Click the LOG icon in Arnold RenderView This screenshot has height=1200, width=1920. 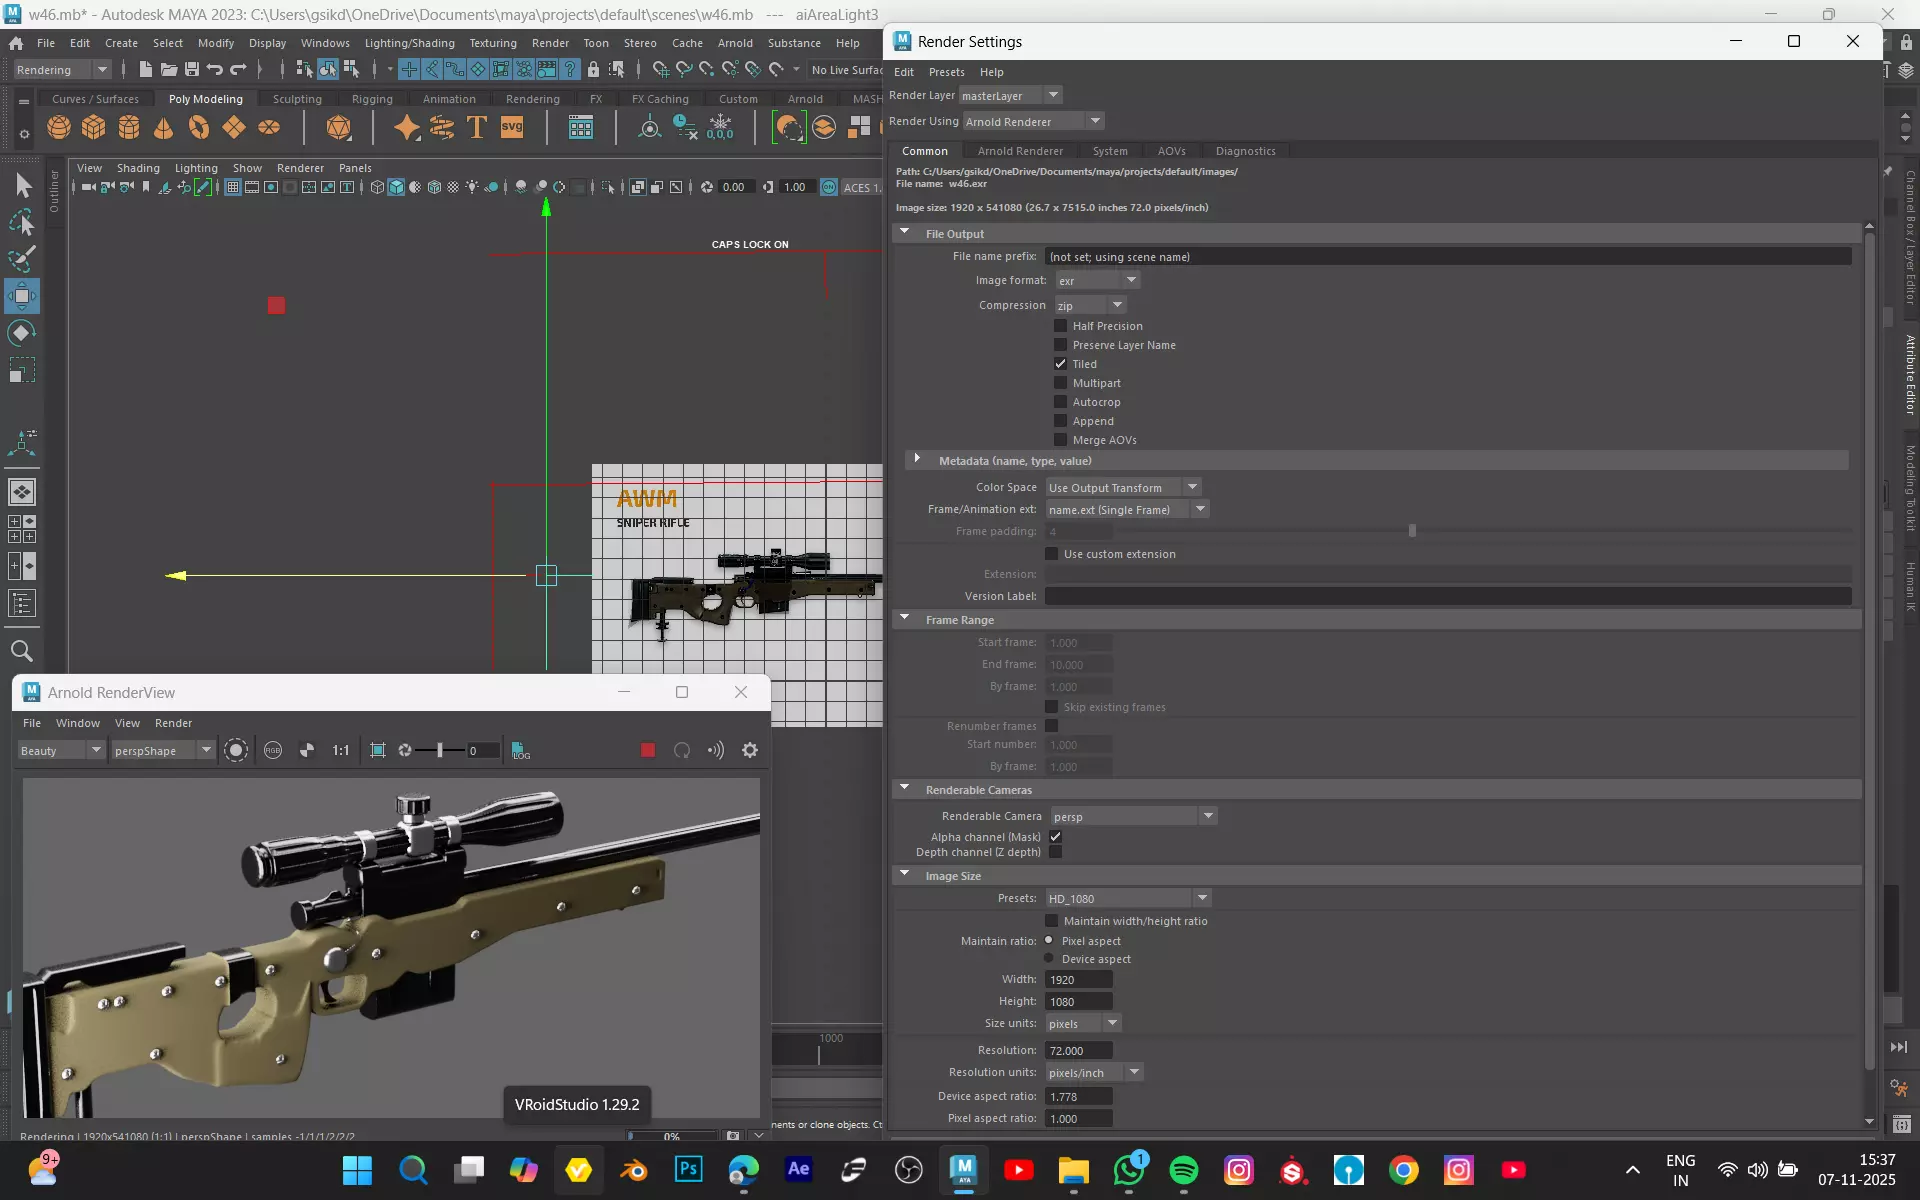(521, 750)
